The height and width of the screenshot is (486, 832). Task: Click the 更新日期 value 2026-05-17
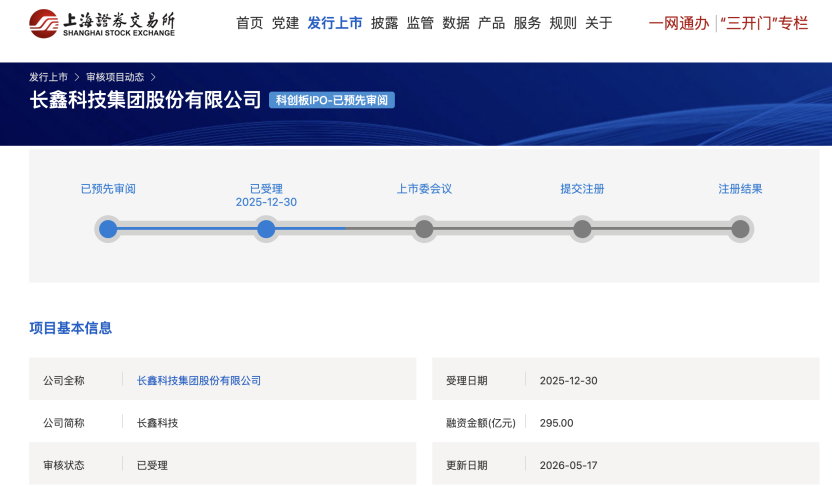(x=568, y=465)
